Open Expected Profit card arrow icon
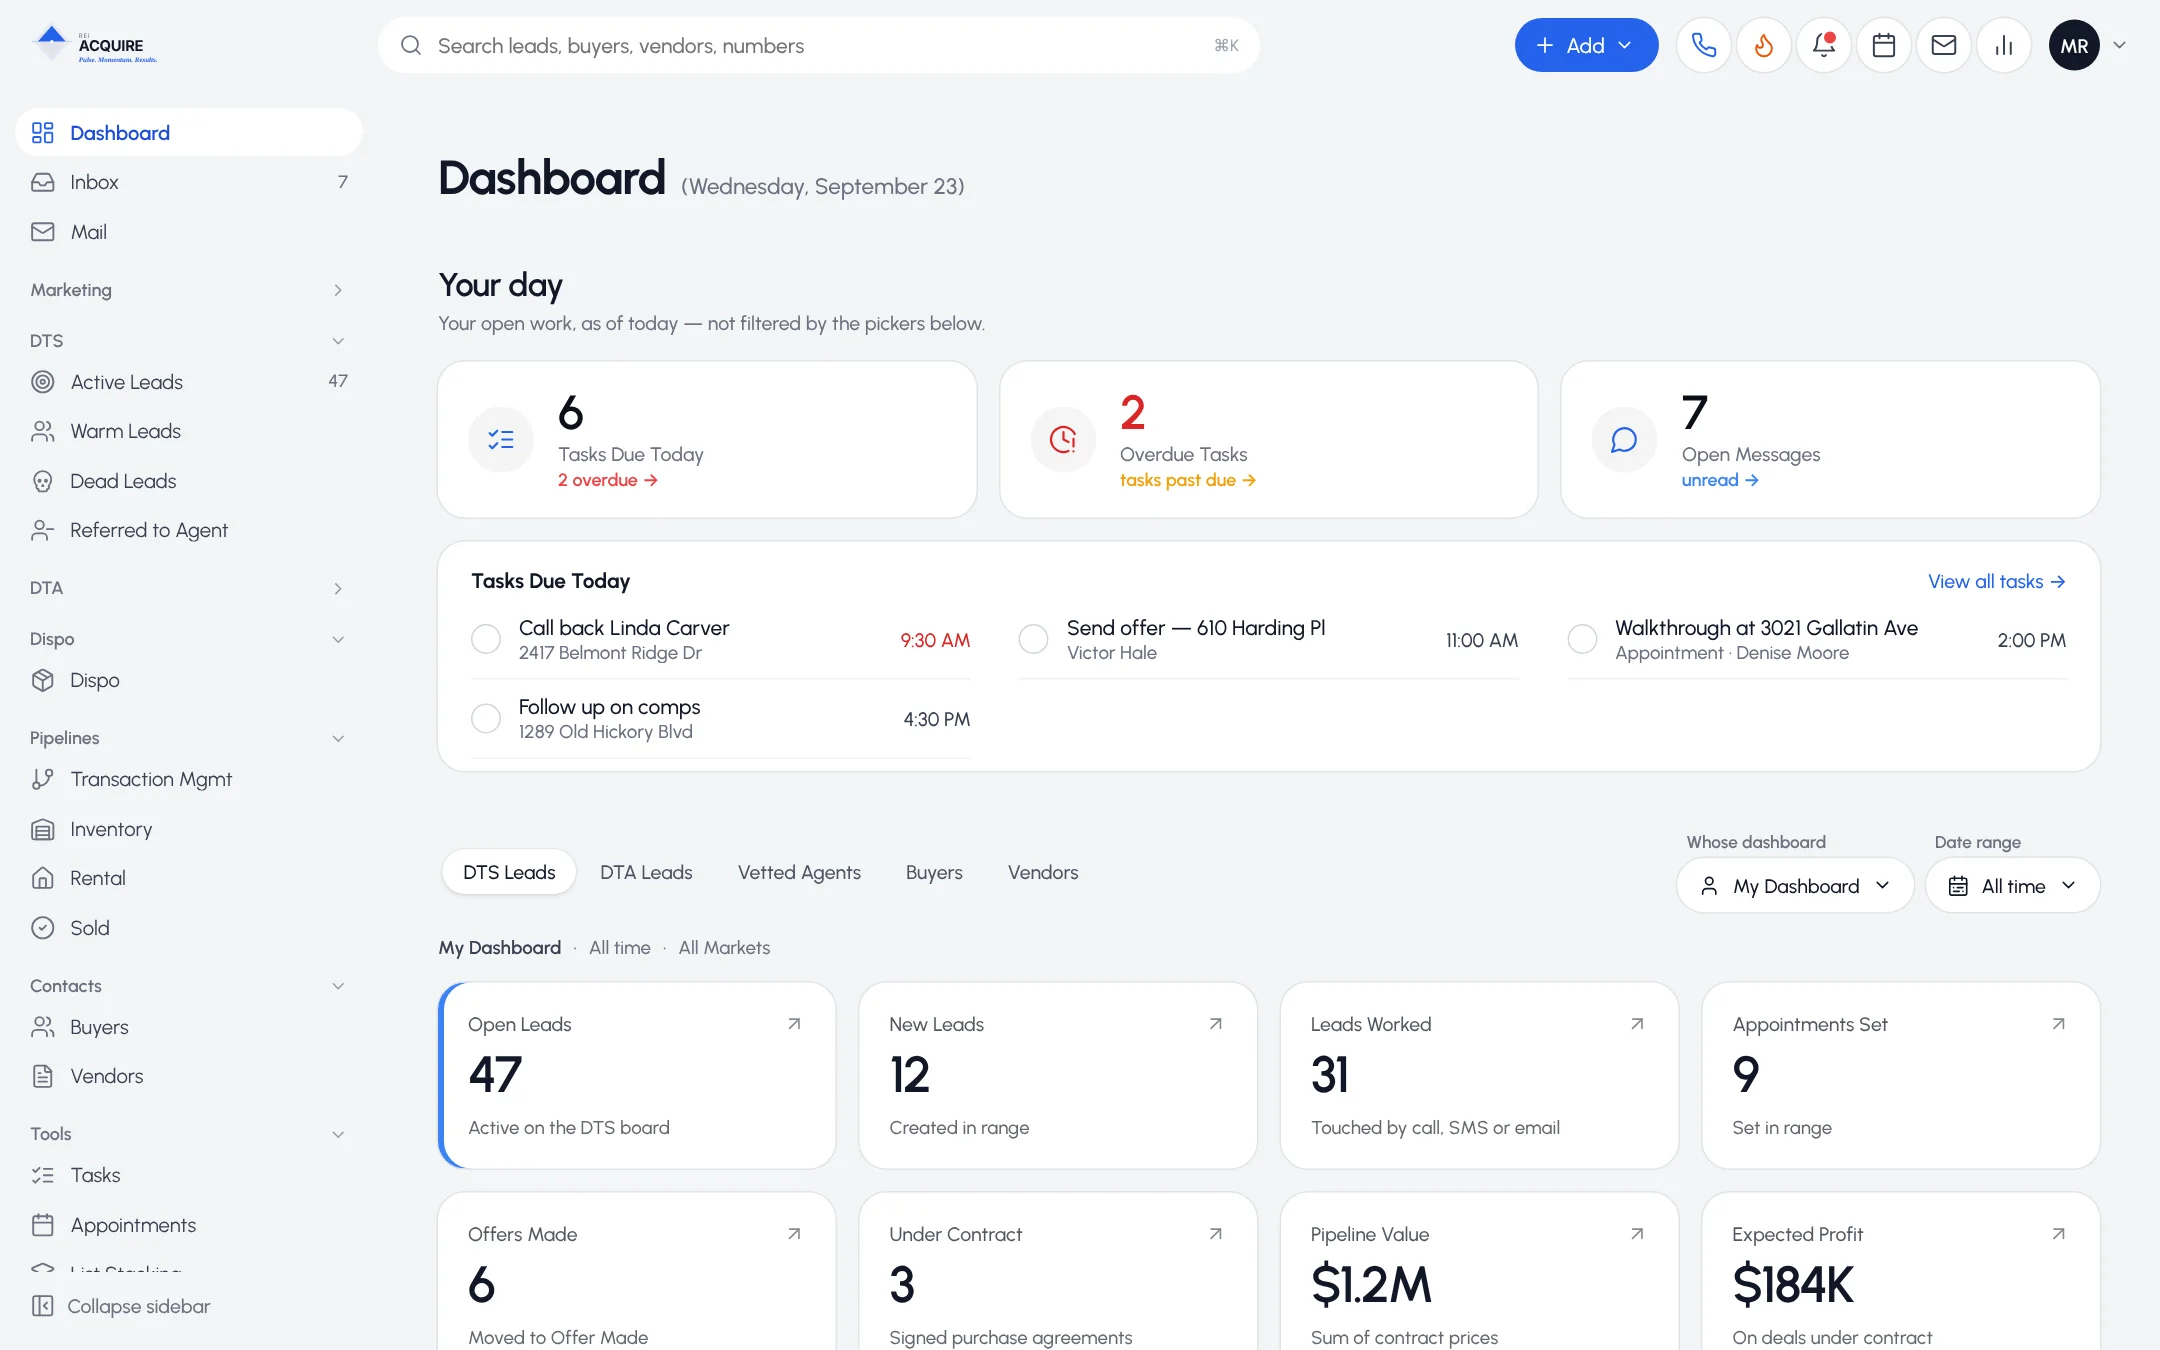This screenshot has width=2160, height=1350. pyautogui.click(x=2058, y=1234)
